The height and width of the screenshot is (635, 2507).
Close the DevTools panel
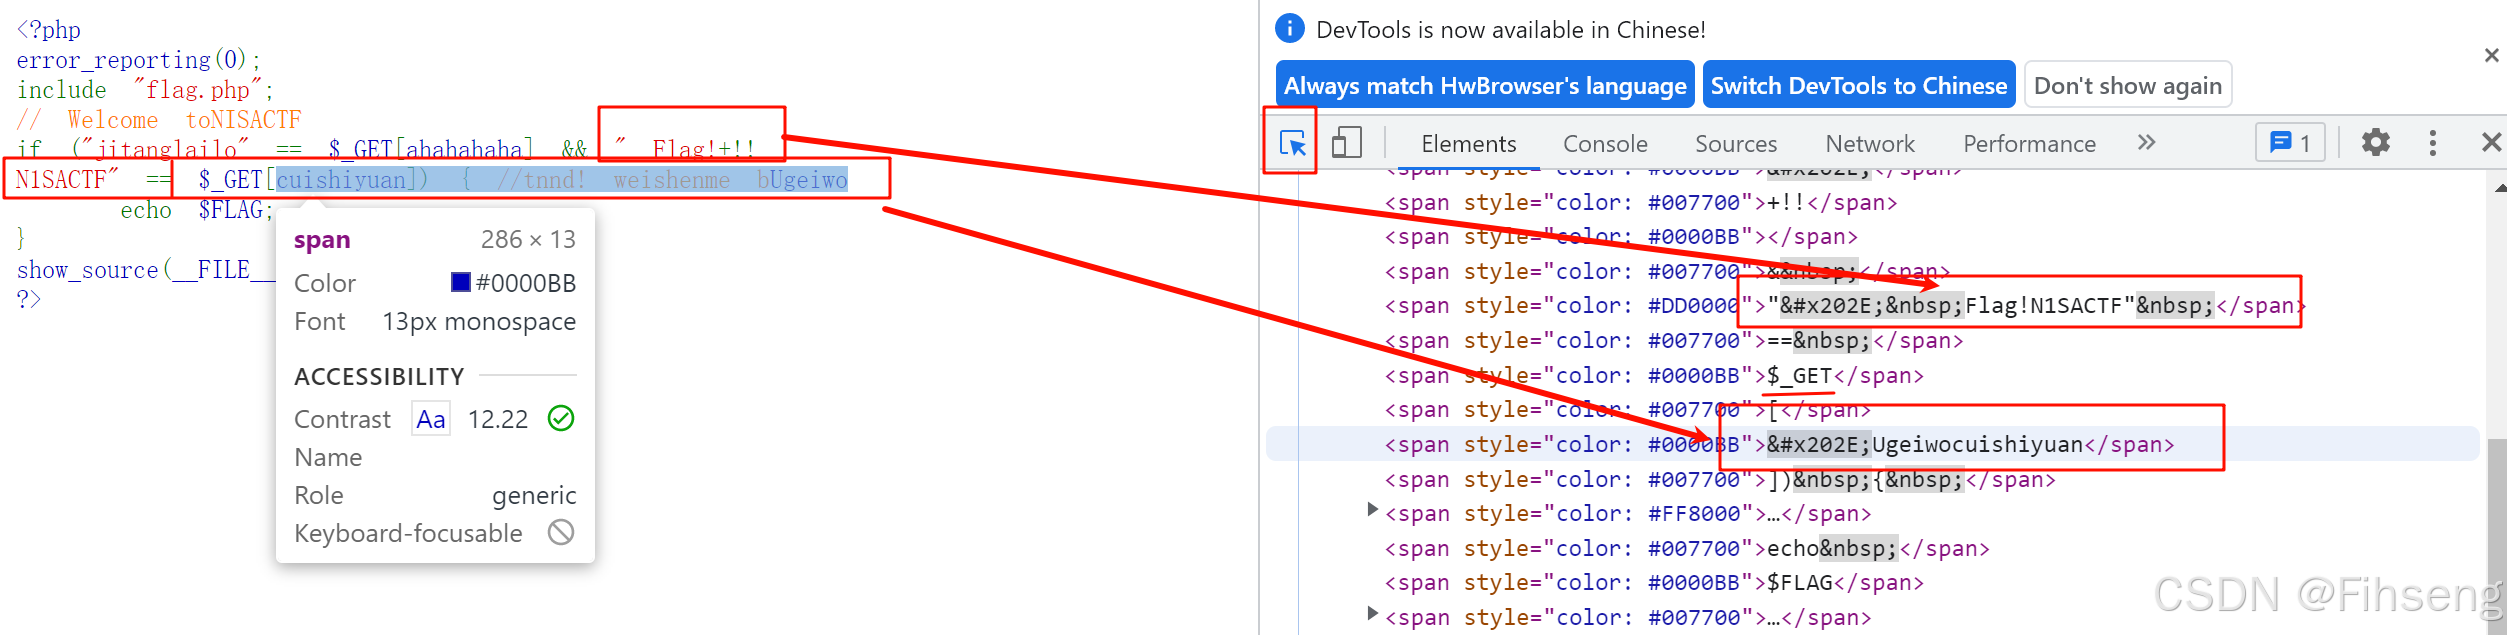(x=2491, y=143)
